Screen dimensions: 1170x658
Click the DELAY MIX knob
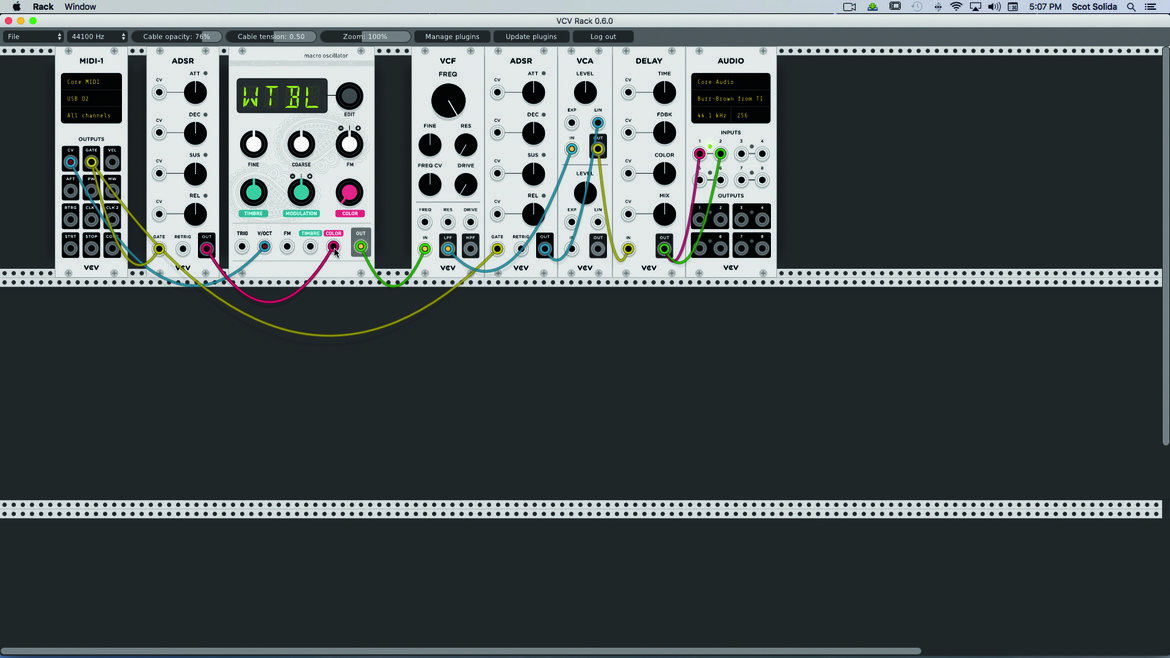coord(664,214)
